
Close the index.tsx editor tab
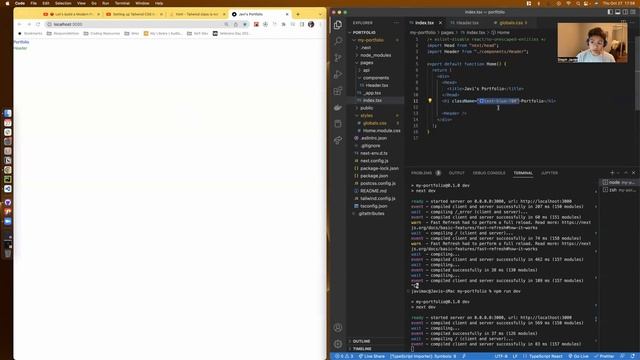tap(440, 23)
